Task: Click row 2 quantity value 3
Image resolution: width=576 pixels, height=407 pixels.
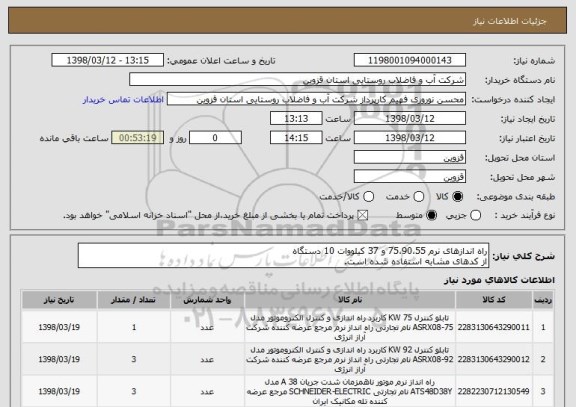Action: (134, 359)
